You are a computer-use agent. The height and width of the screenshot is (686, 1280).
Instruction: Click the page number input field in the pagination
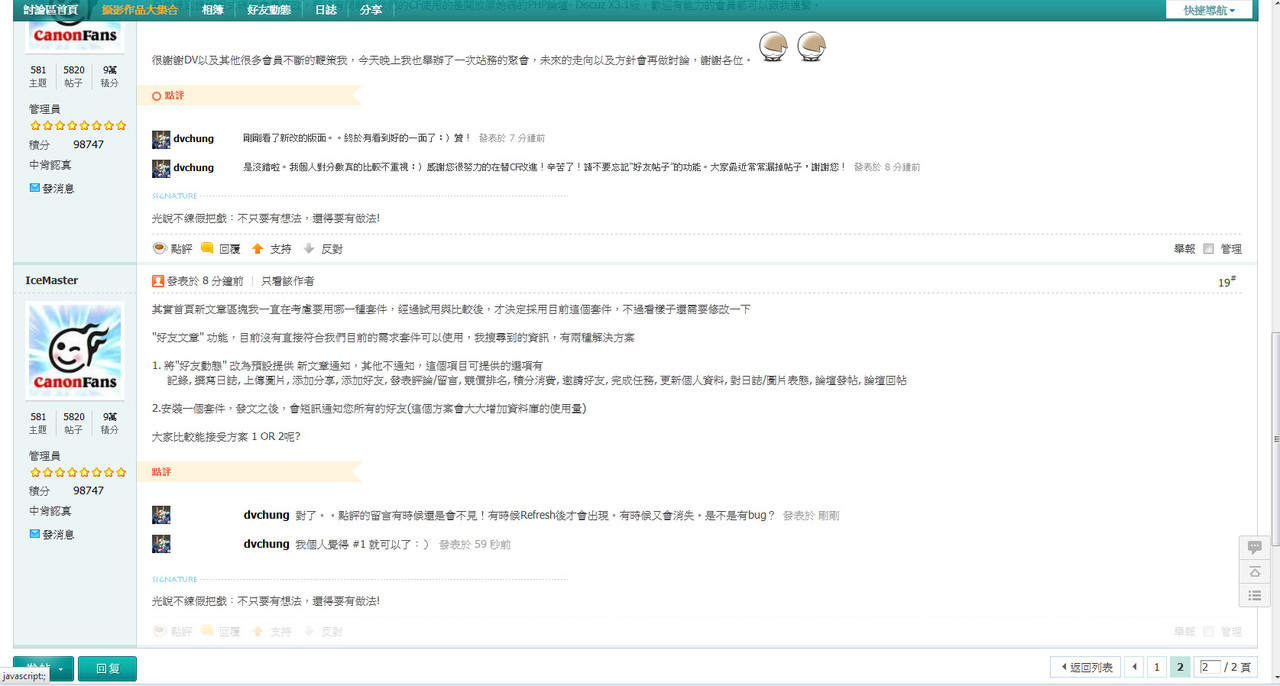[1210, 667]
